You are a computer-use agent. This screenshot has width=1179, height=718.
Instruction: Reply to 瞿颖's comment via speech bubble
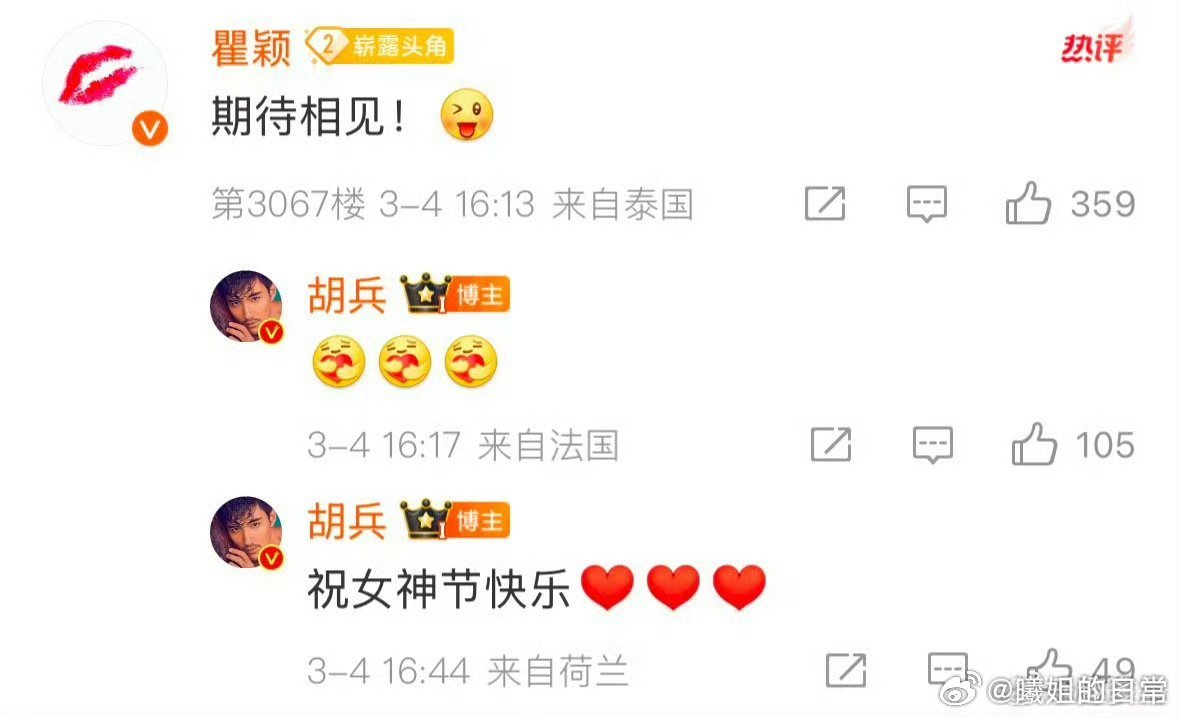click(926, 204)
